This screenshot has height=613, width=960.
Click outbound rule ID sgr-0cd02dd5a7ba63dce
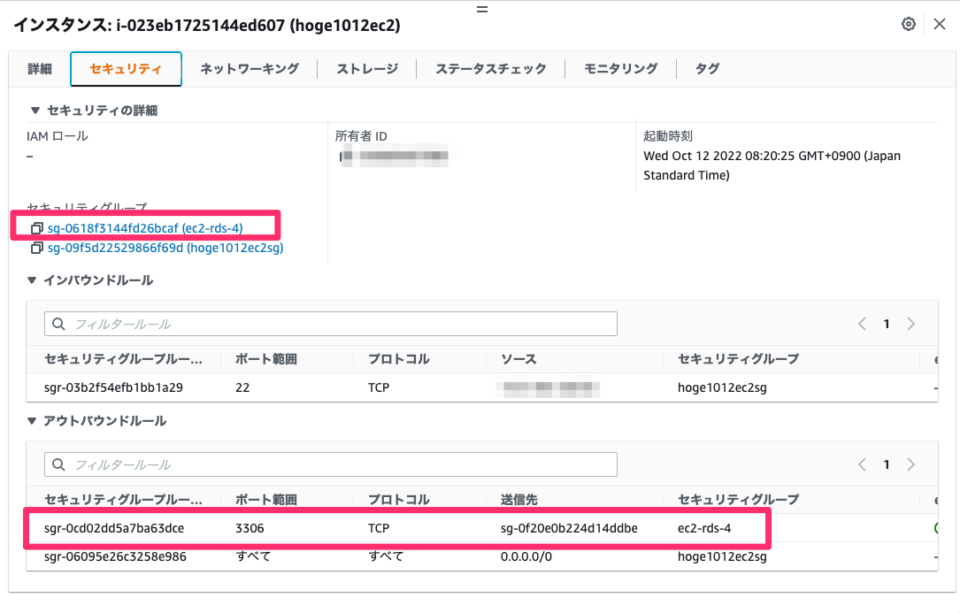(x=114, y=528)
